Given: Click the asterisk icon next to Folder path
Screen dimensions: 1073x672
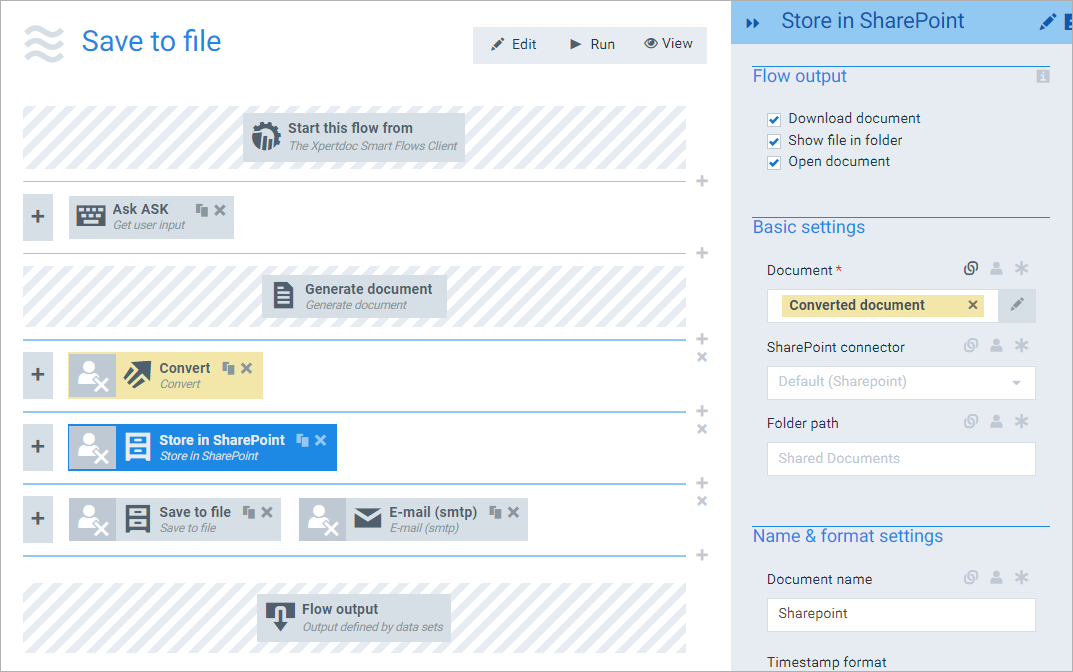Looking at the screenshot, I should 1021,422.
